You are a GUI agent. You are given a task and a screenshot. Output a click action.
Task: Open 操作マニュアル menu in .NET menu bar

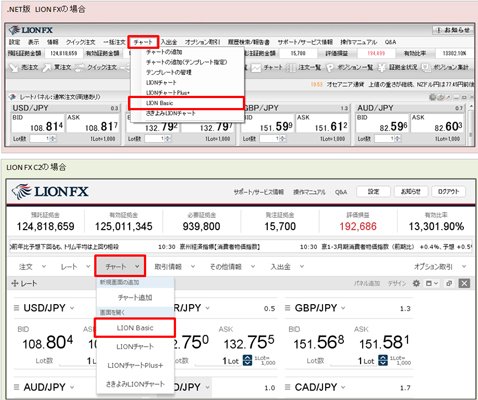pyautogui.click(x=358, y=42)
